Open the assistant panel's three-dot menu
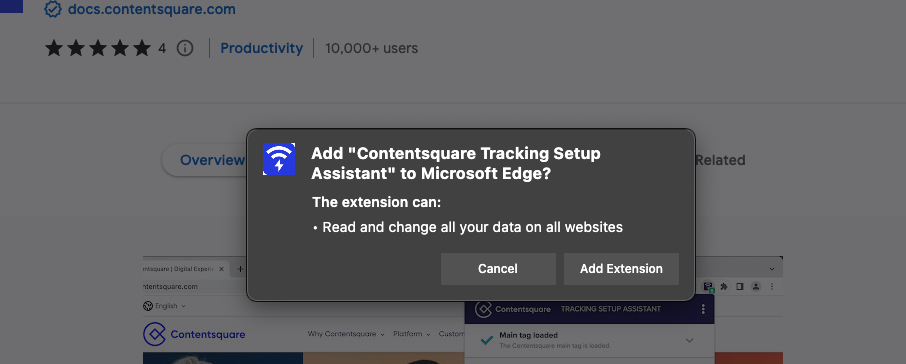This screenshot has height=364, width=906. tap(703, 309)
